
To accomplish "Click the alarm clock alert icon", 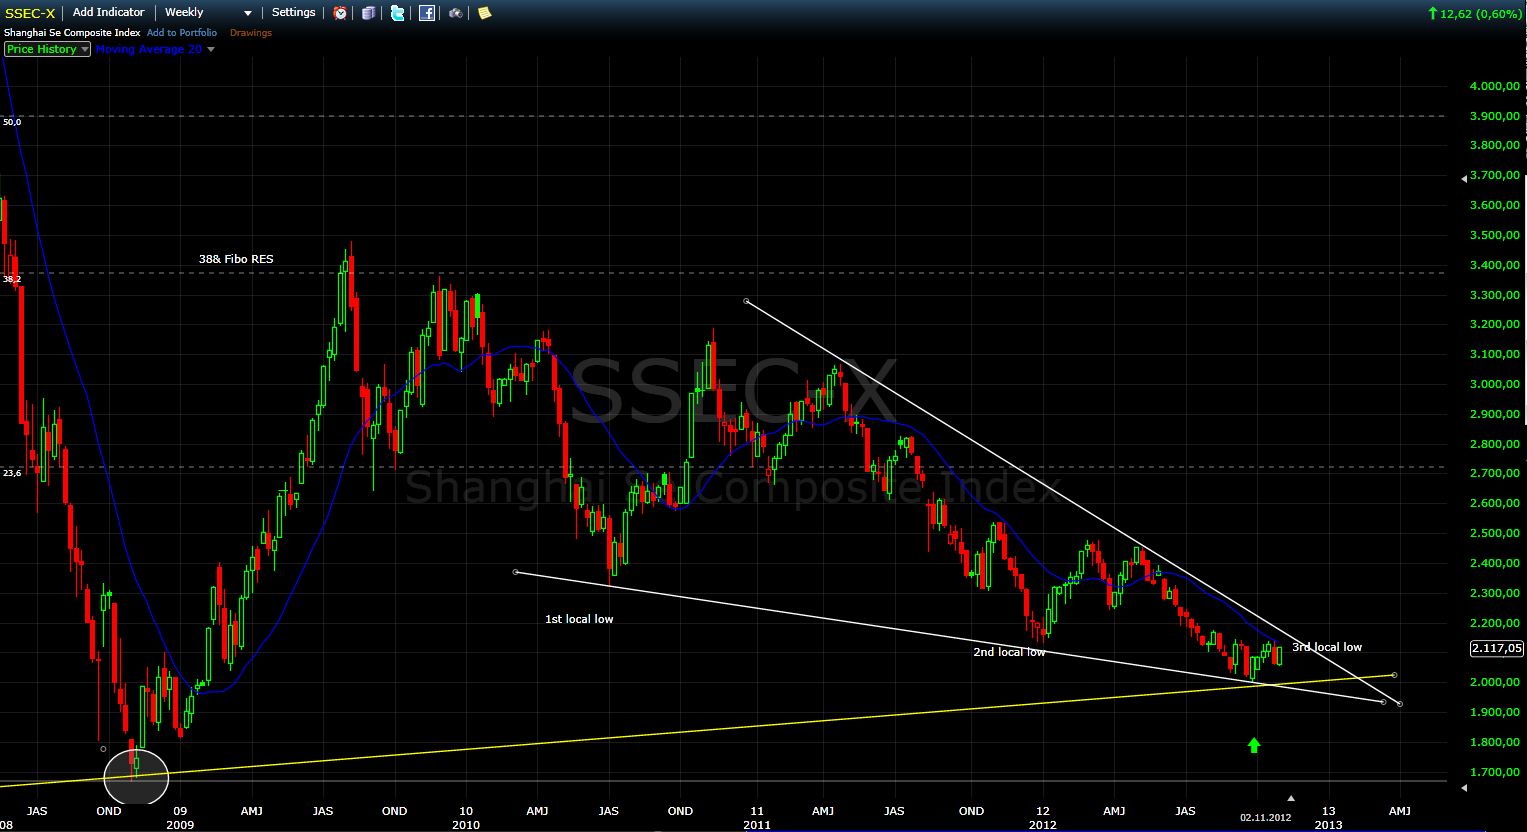I will [341, 13].
